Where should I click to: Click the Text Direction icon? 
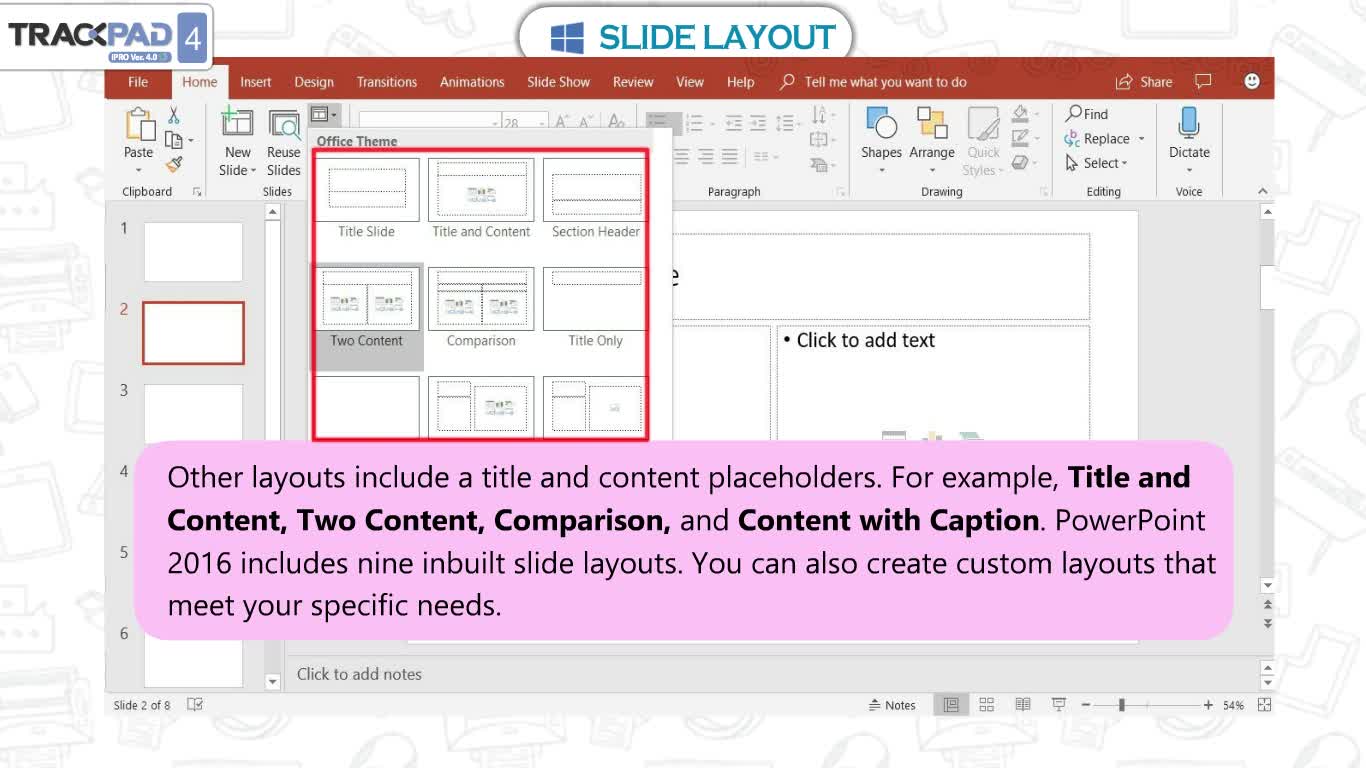click(820, 115)
